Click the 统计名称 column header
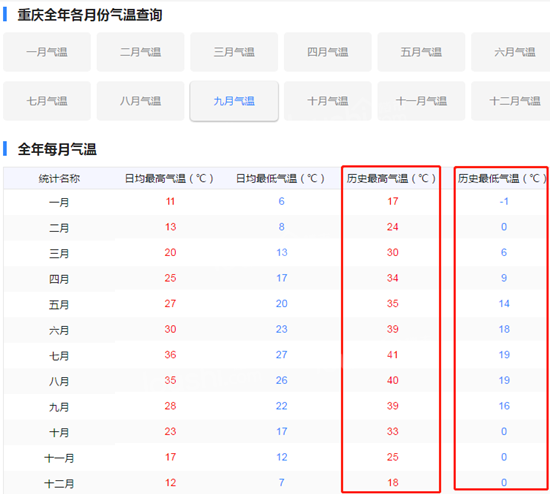 click(x=59, y=179)
